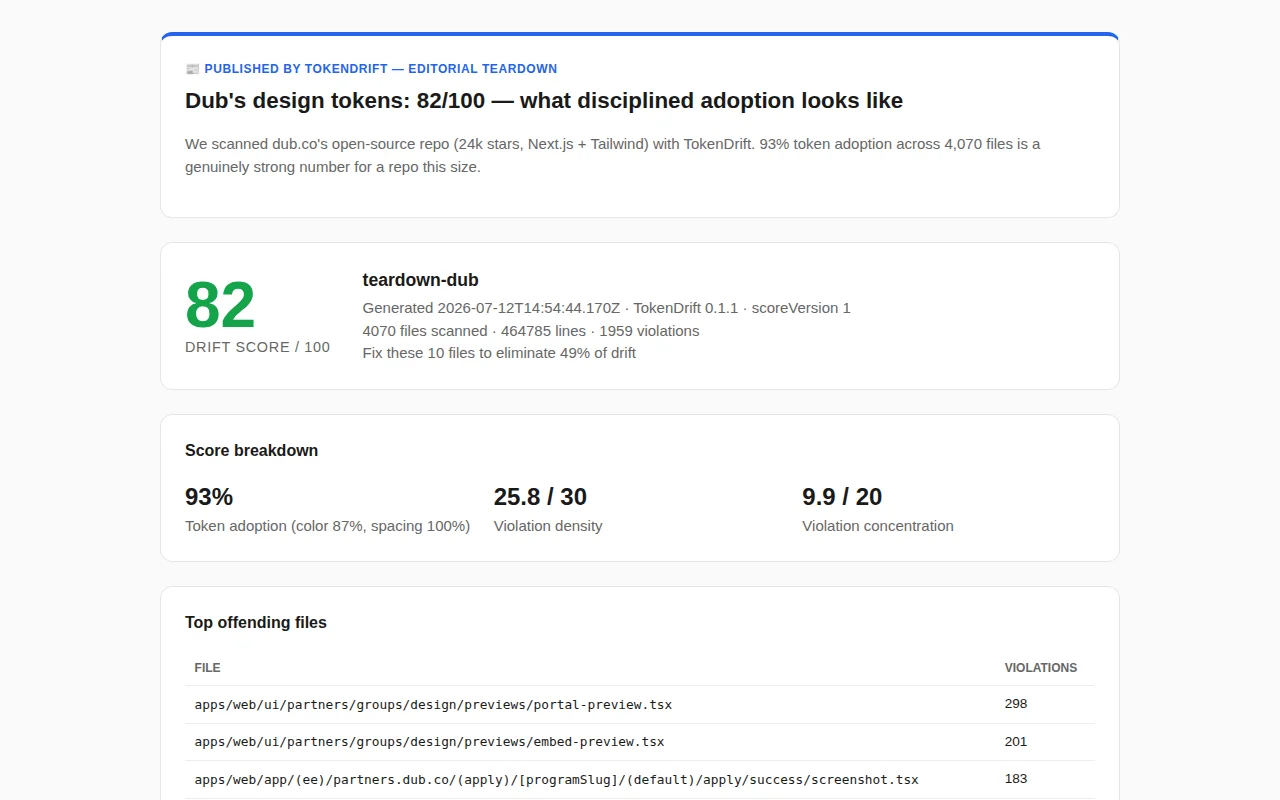This screenshot has width=1280, height=800.
Task: Click the 'Score breakdown' heading
Action: coord(251,451)
